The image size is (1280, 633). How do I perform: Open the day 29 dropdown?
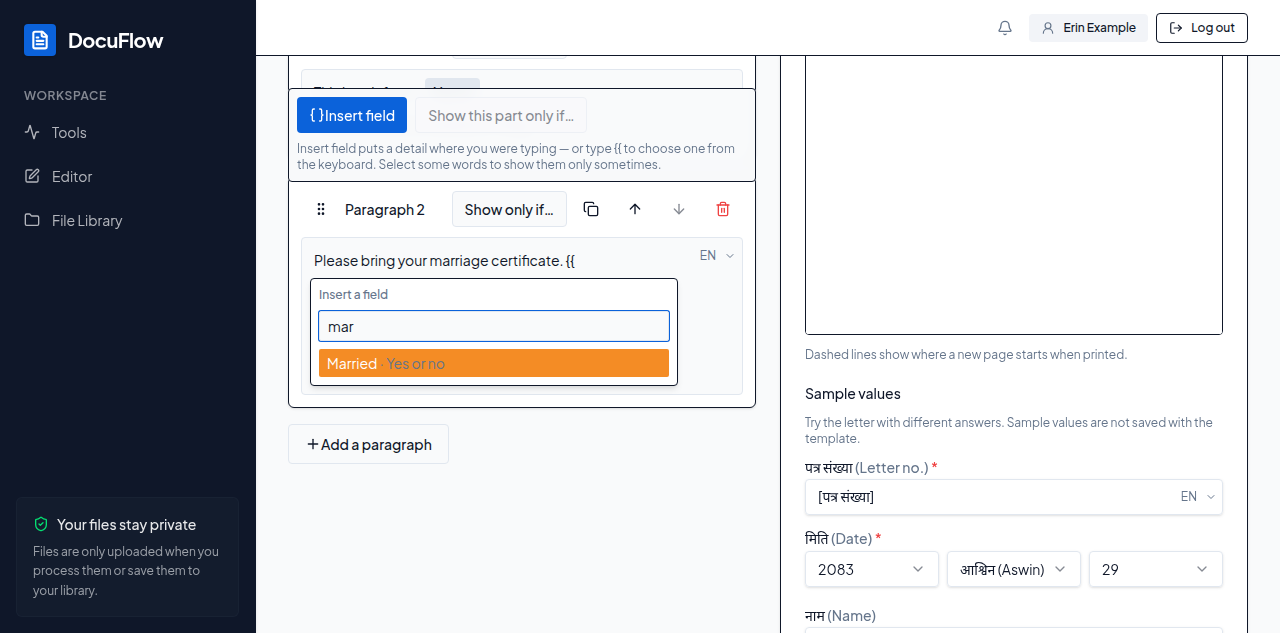point(1156,569)
